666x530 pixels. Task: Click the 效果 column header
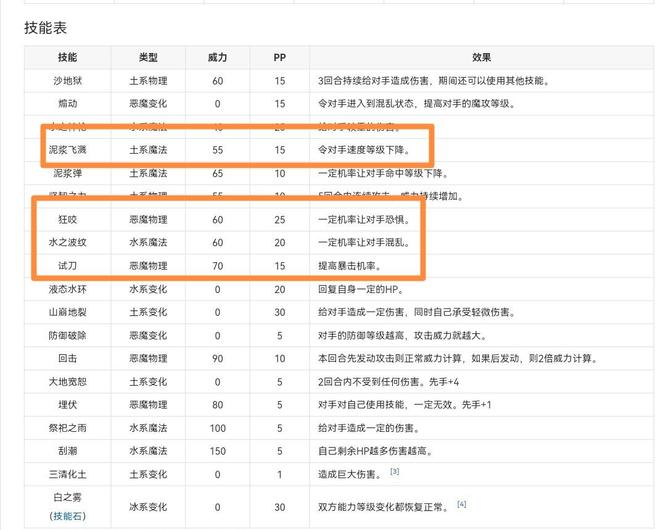coord(481,58)
